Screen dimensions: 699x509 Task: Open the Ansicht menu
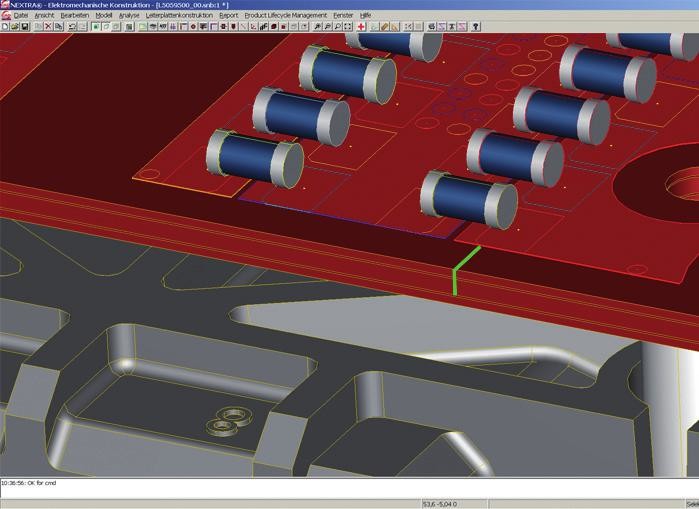point(44,15)
